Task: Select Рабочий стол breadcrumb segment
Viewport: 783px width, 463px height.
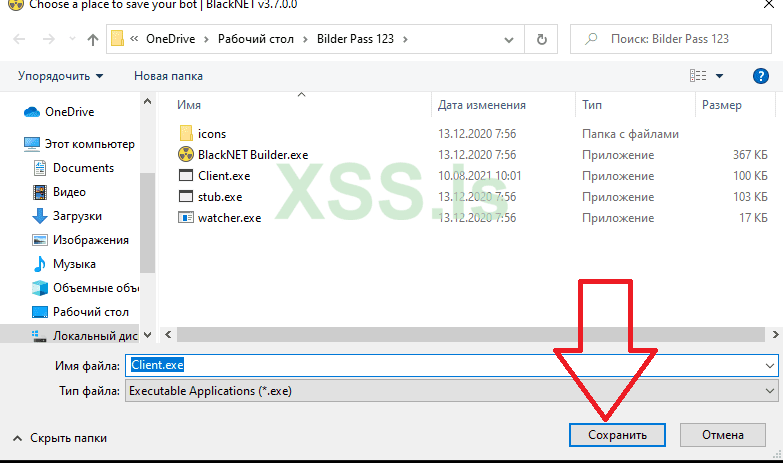Action: point(256,39)
